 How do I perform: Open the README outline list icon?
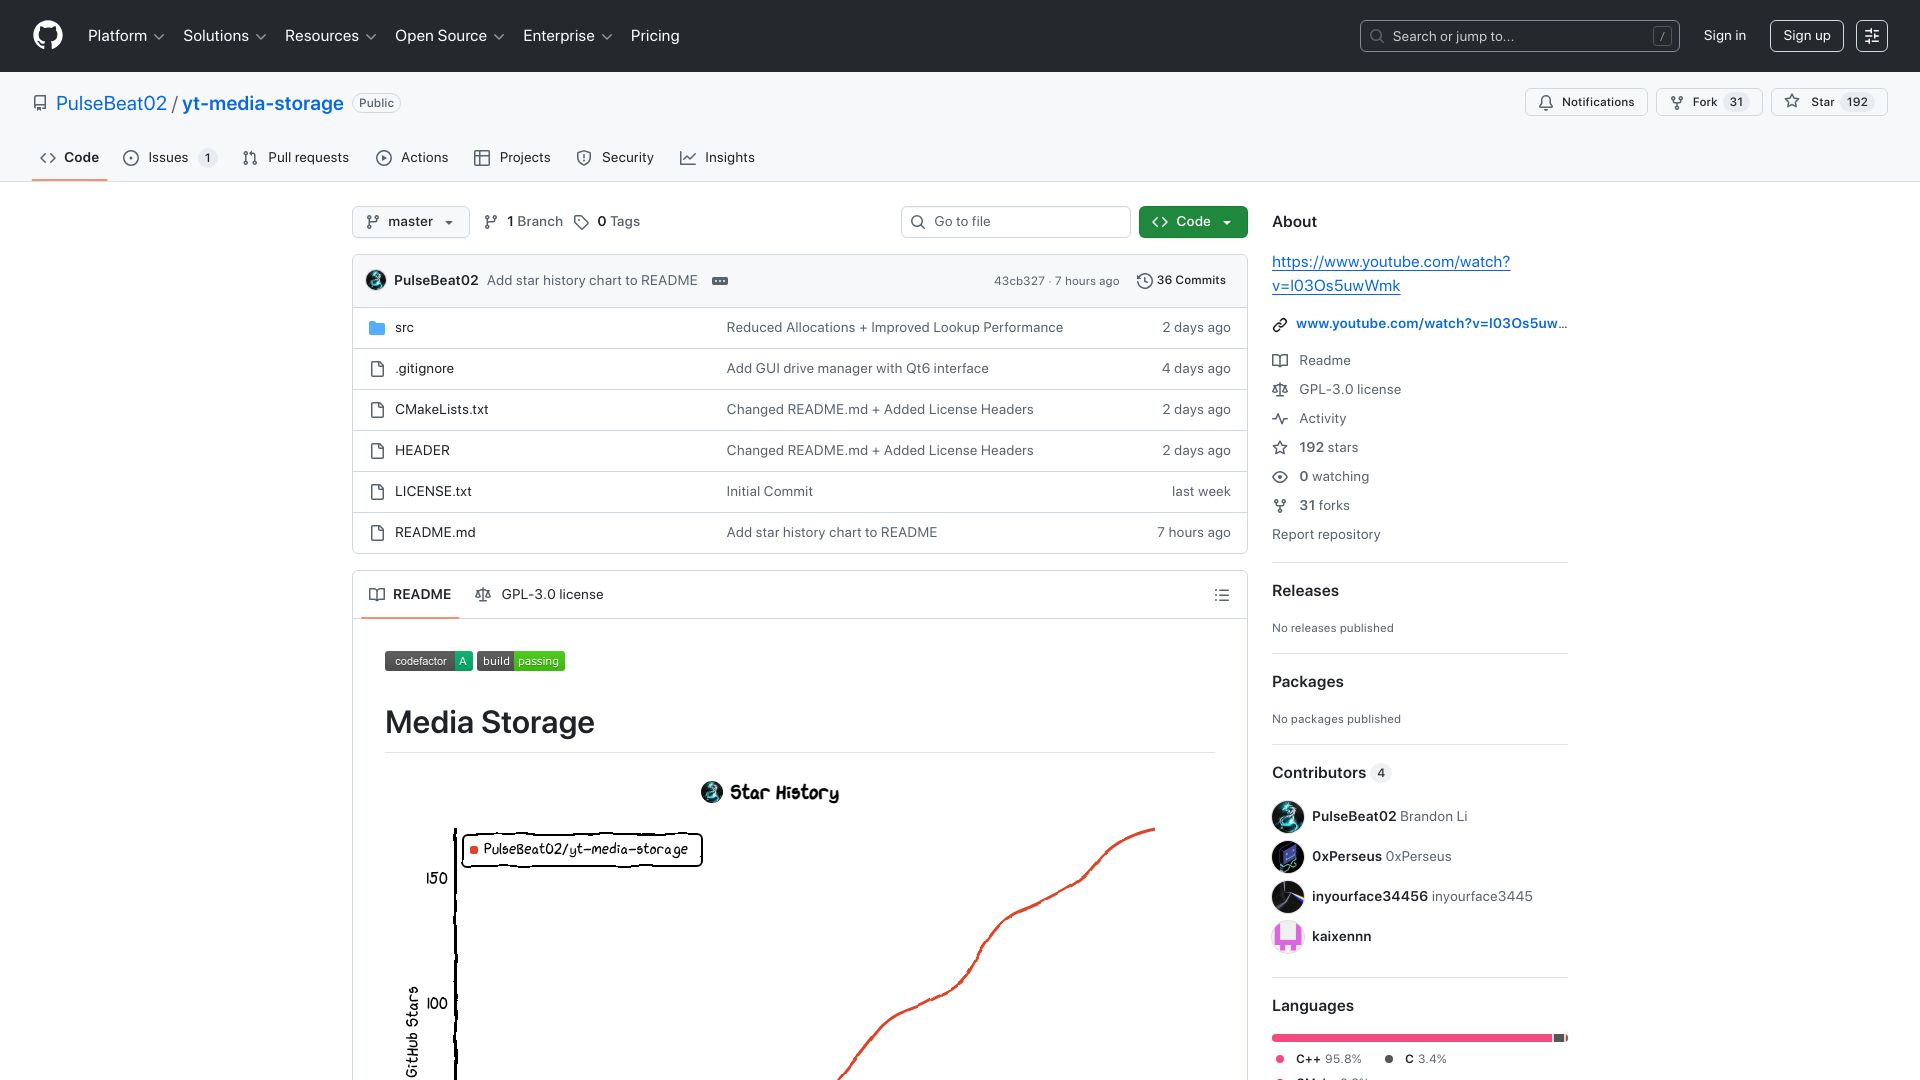(x=1221, y=595)
